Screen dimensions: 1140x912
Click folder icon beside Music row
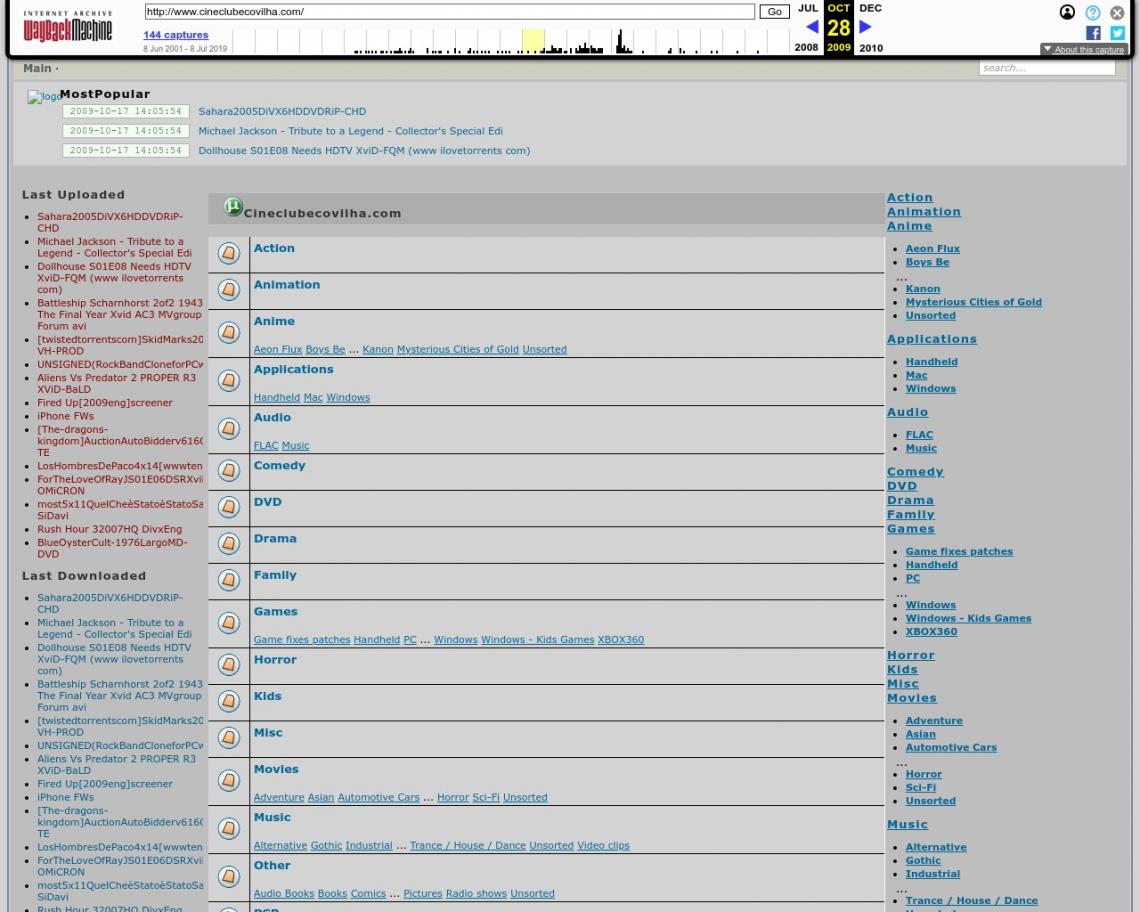(x=229, y=828)
